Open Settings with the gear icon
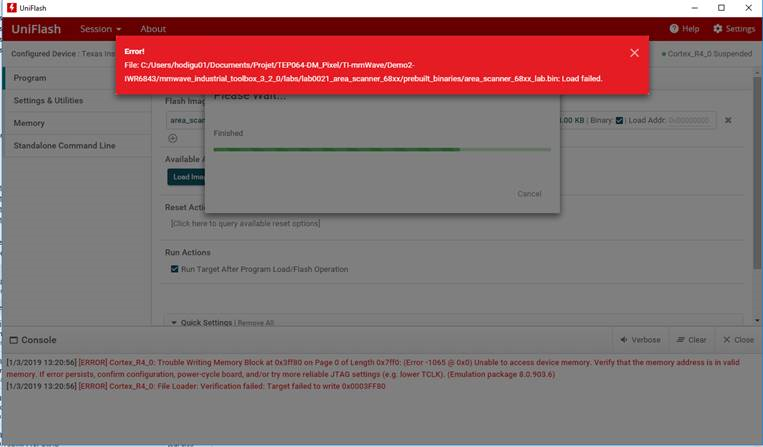This screenshot has height=447, width=763. 734,29
